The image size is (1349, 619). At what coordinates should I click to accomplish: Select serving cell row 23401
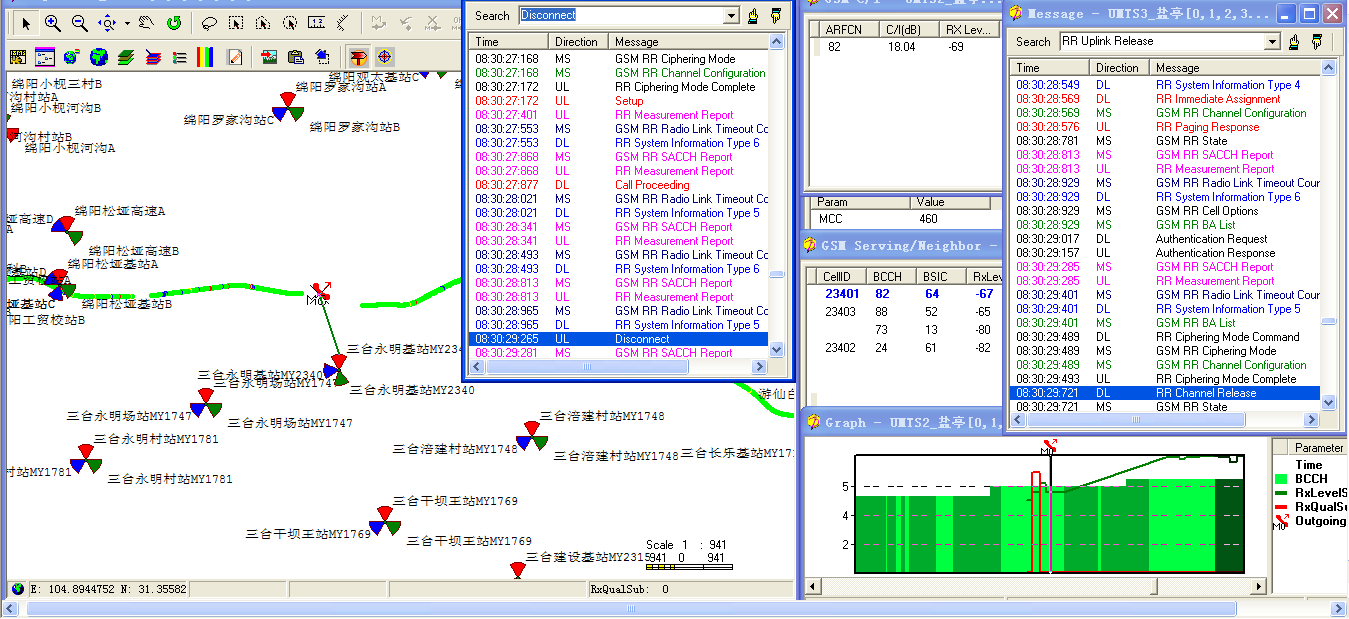[x=905, y=294]
